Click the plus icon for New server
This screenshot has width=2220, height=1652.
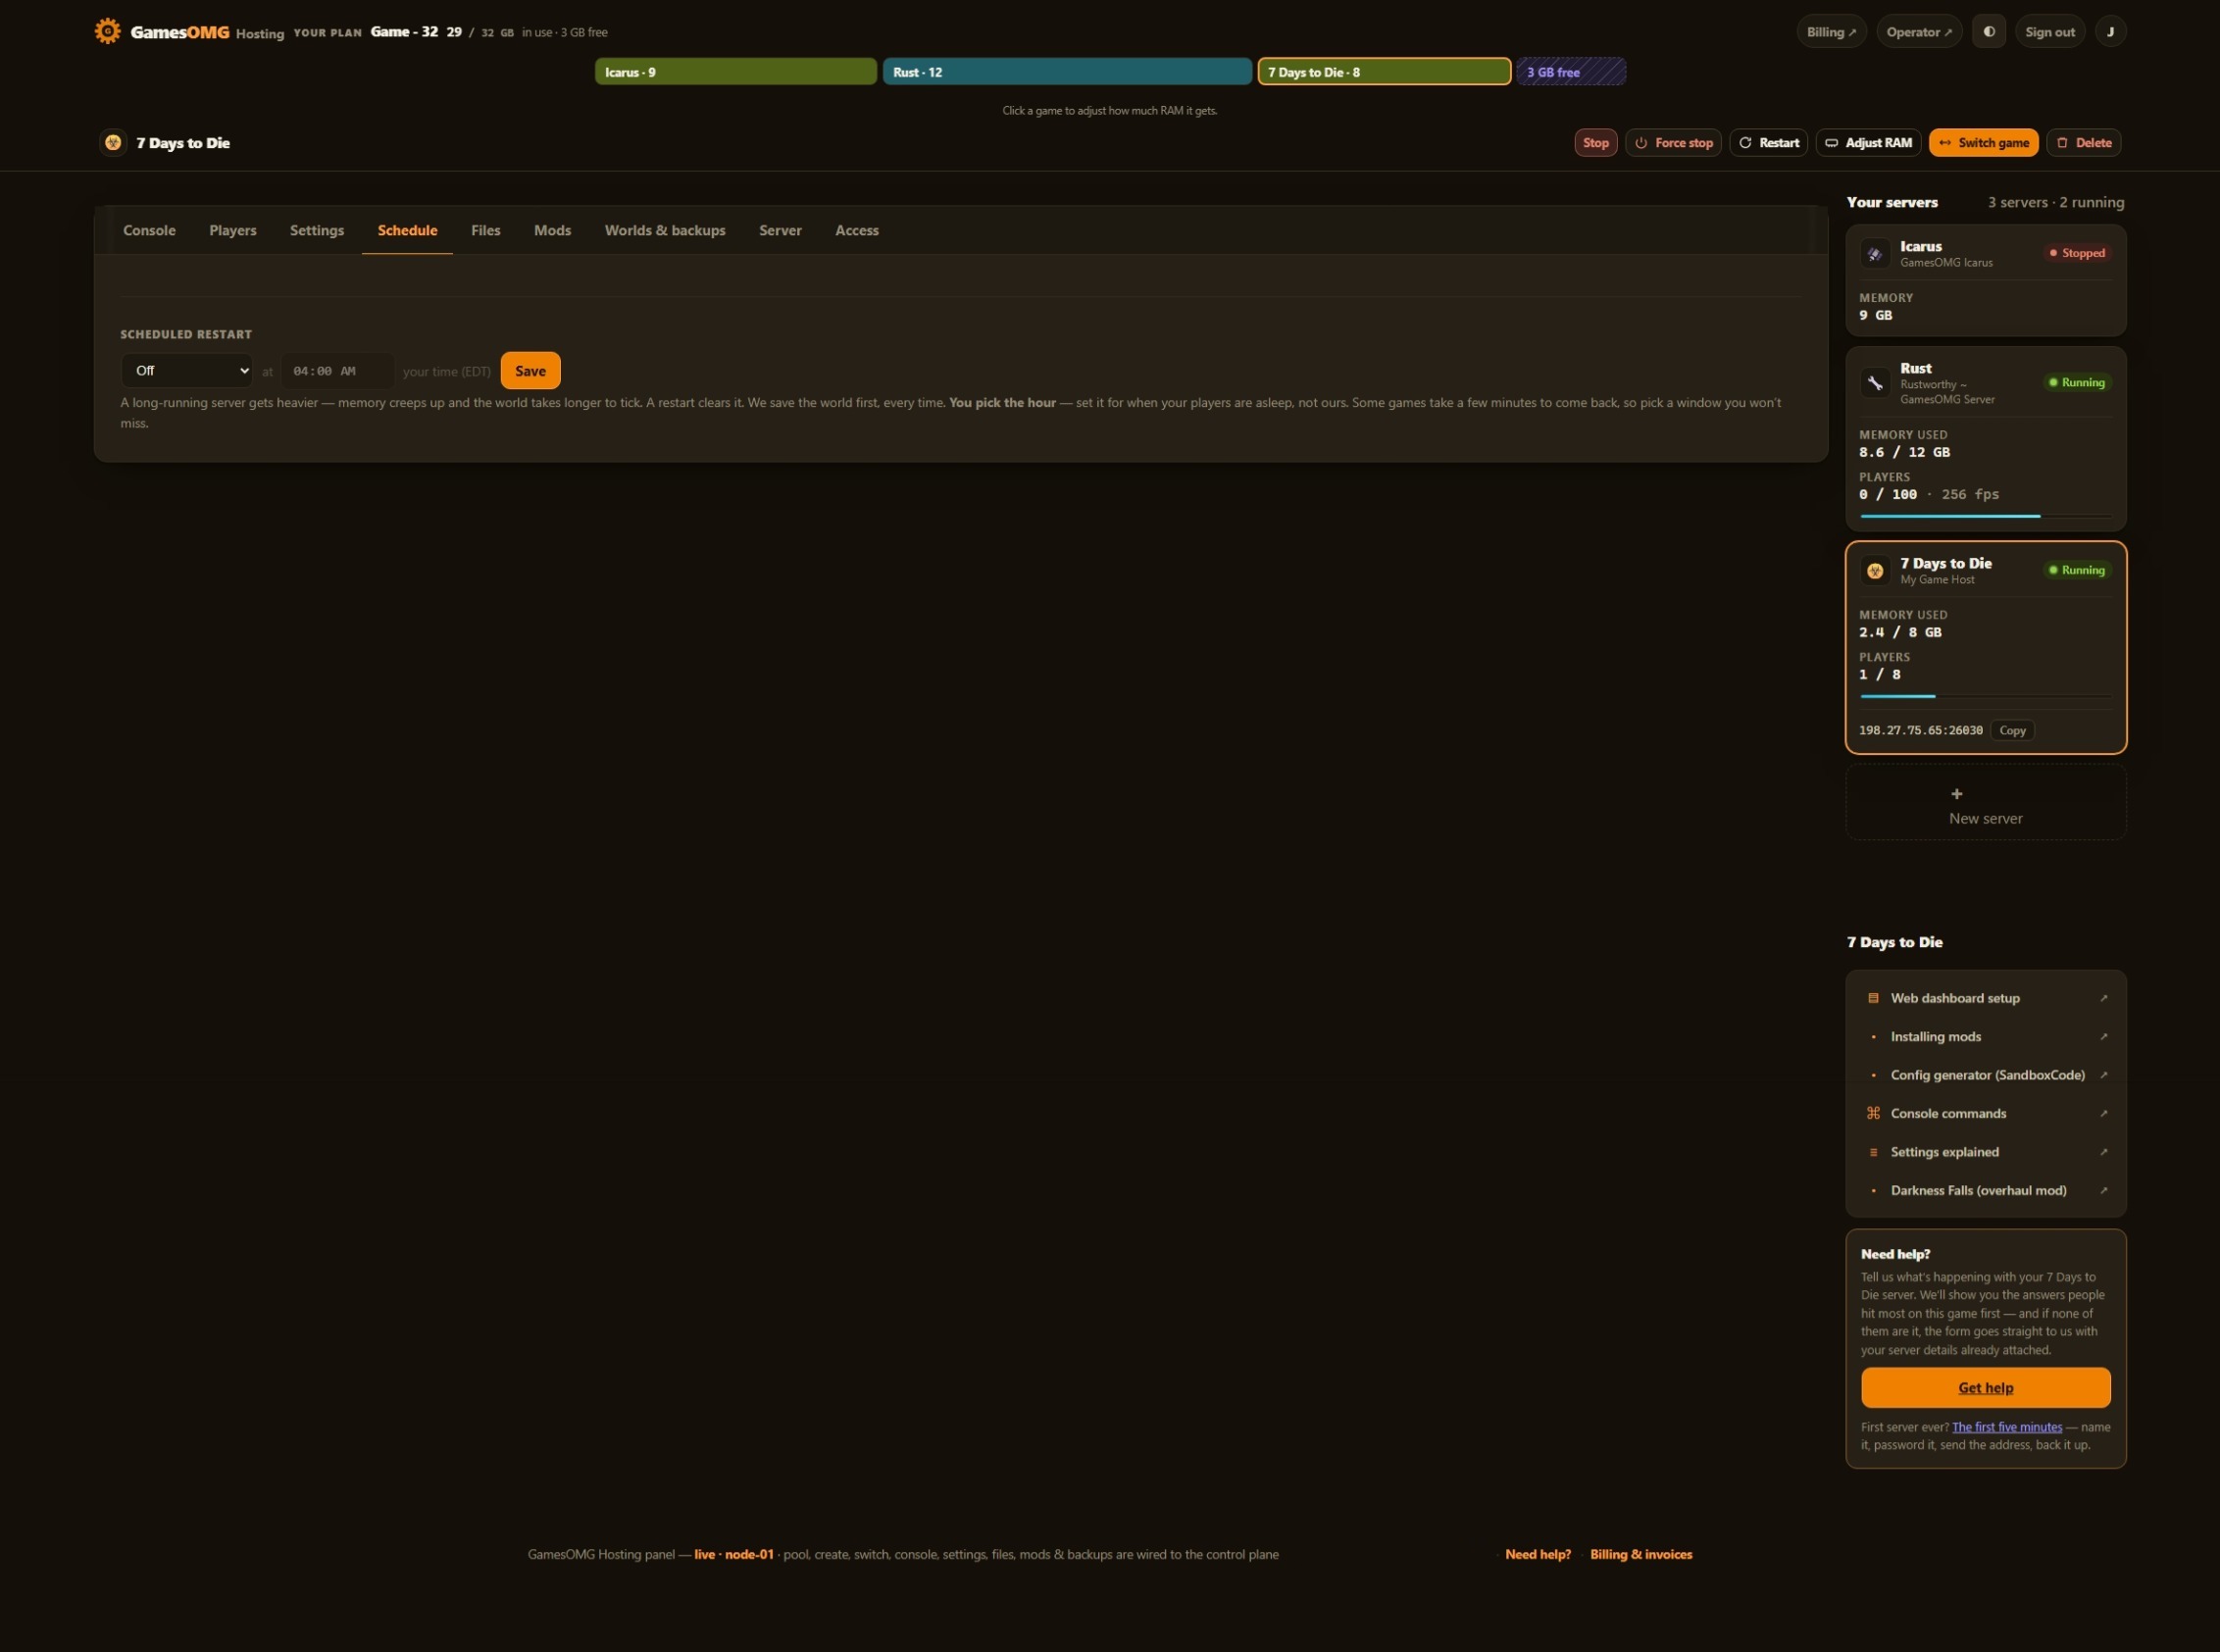click(1957, 794)
